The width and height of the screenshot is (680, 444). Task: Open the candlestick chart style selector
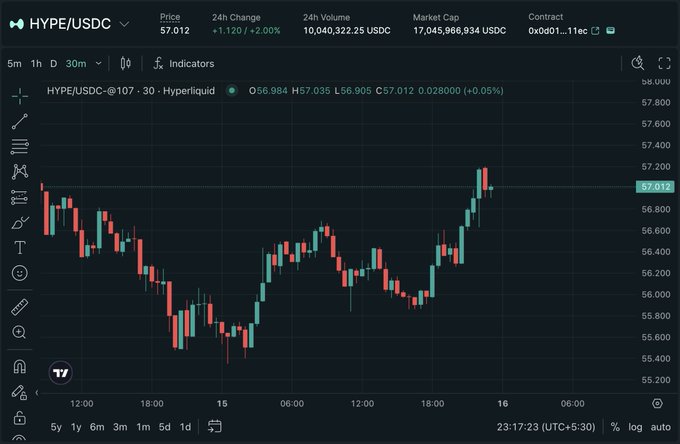pos(125,63)
